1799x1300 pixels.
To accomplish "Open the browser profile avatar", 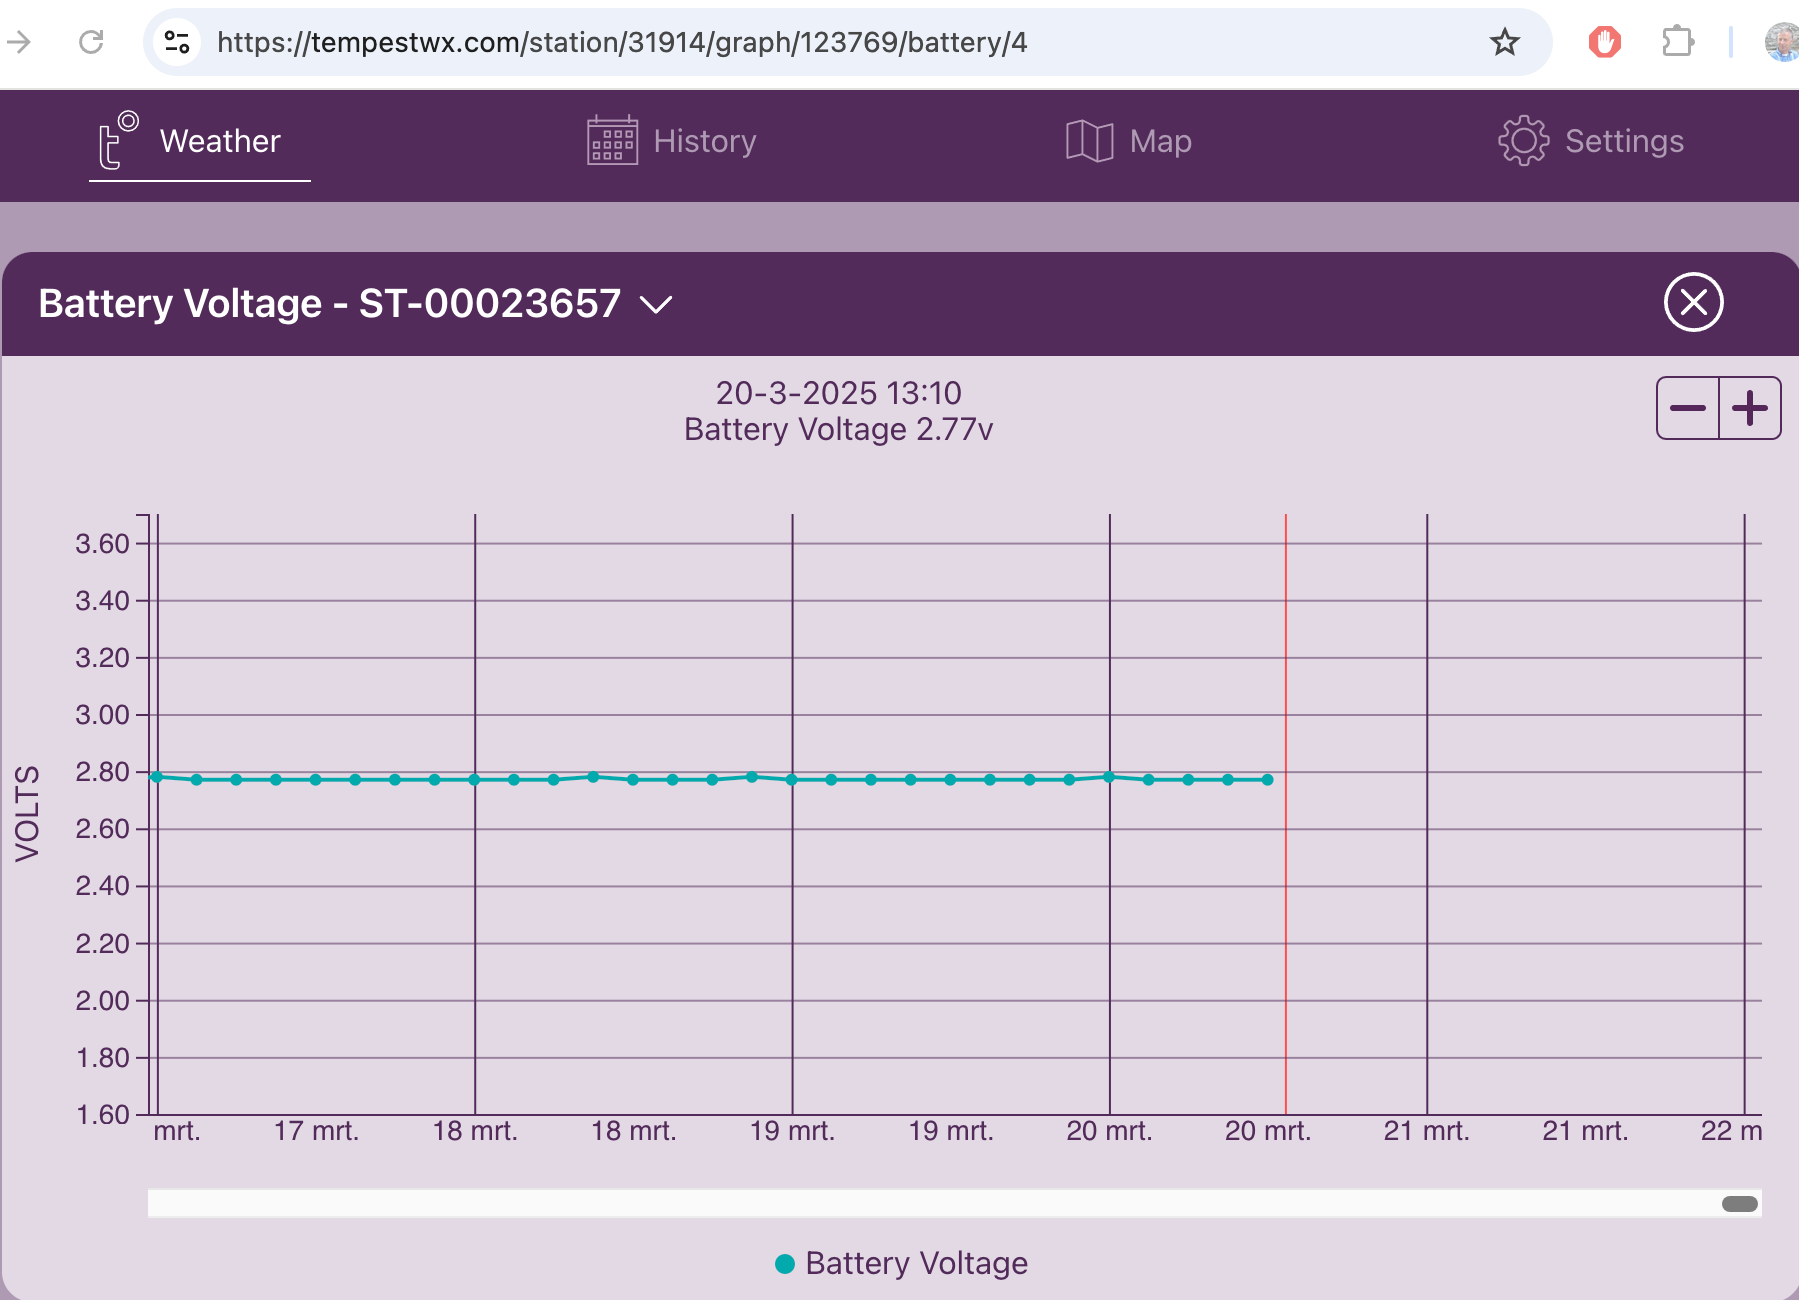I will [x=1782, y=42].
